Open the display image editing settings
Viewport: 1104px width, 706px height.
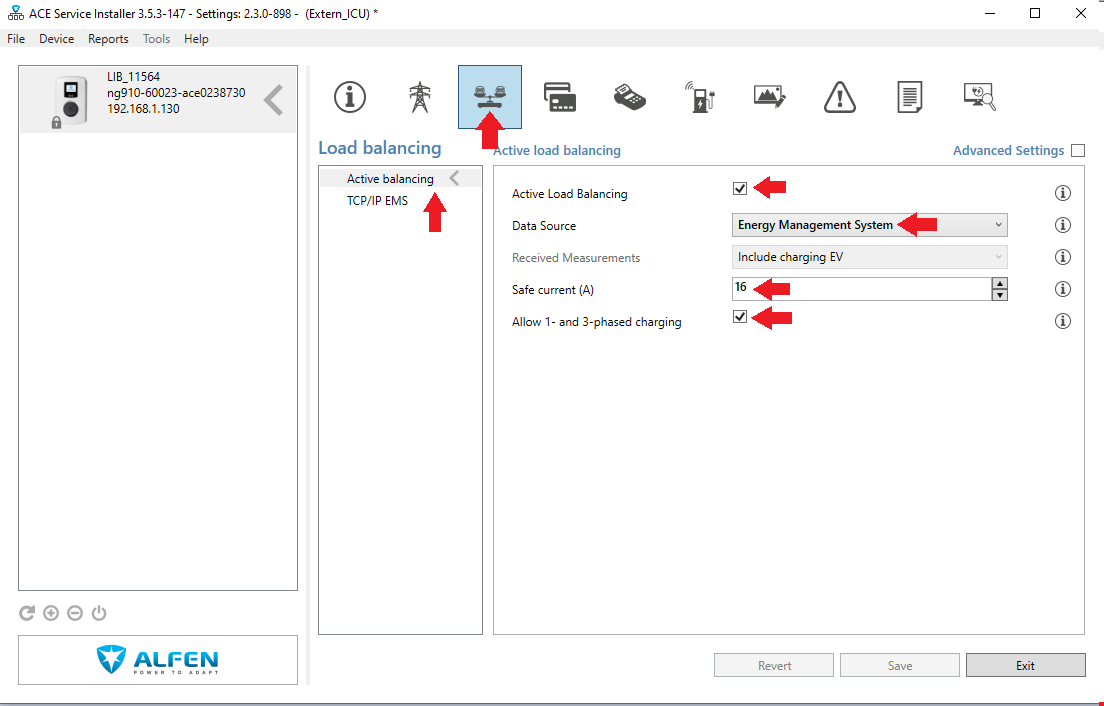coord(769,97)
